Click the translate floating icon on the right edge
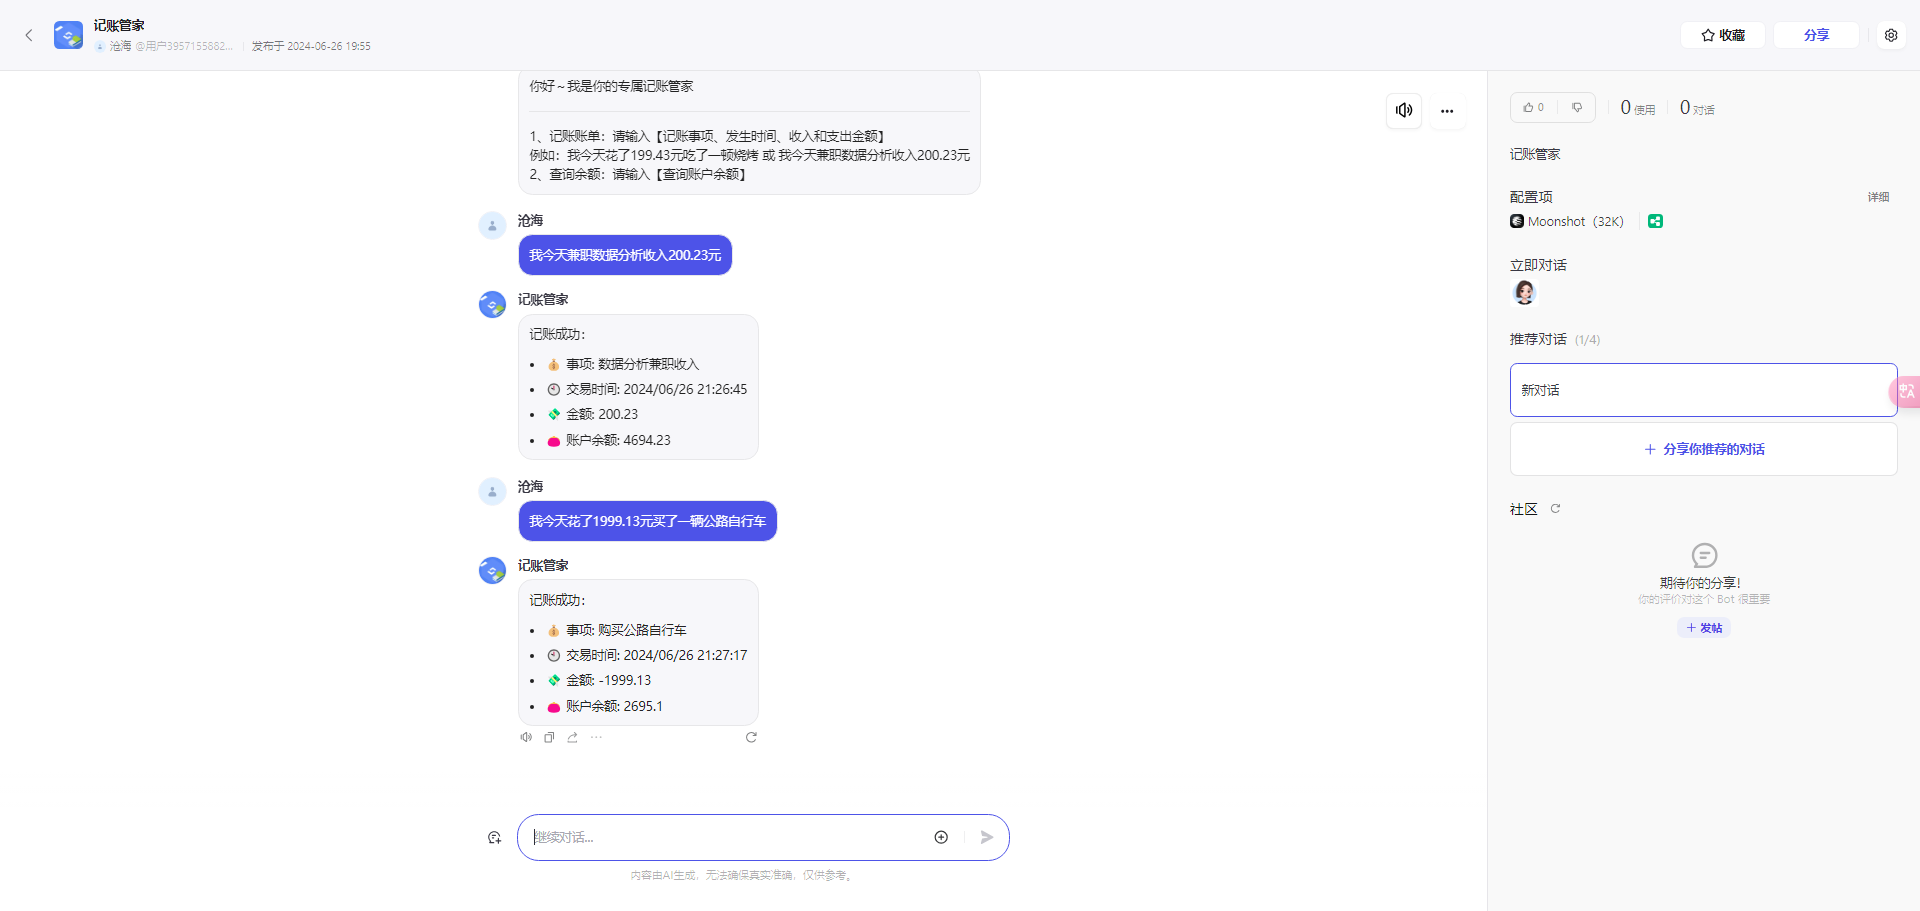The height and width of the screenshot is (911, 1920). pos(1905,392)
